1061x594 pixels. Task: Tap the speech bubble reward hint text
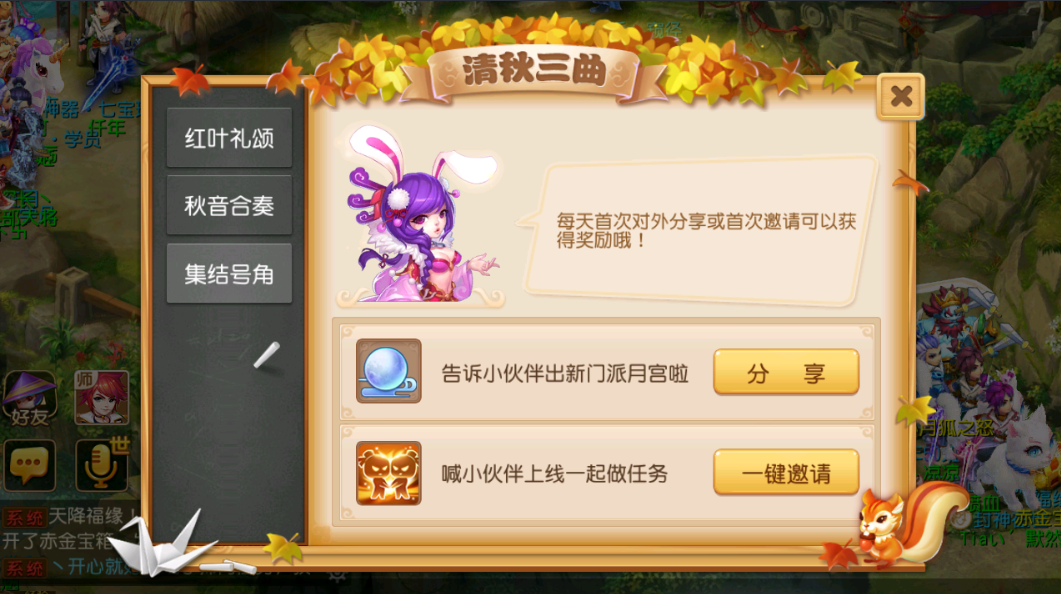pyautogui.click(x=706, y=231)
